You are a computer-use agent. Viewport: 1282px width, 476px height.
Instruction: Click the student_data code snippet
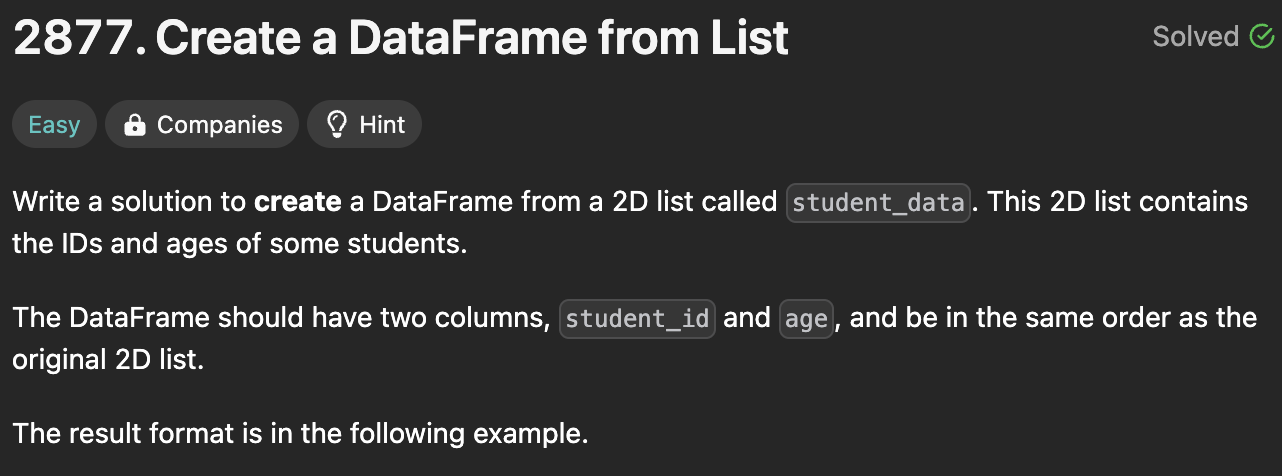pos(878,203)
